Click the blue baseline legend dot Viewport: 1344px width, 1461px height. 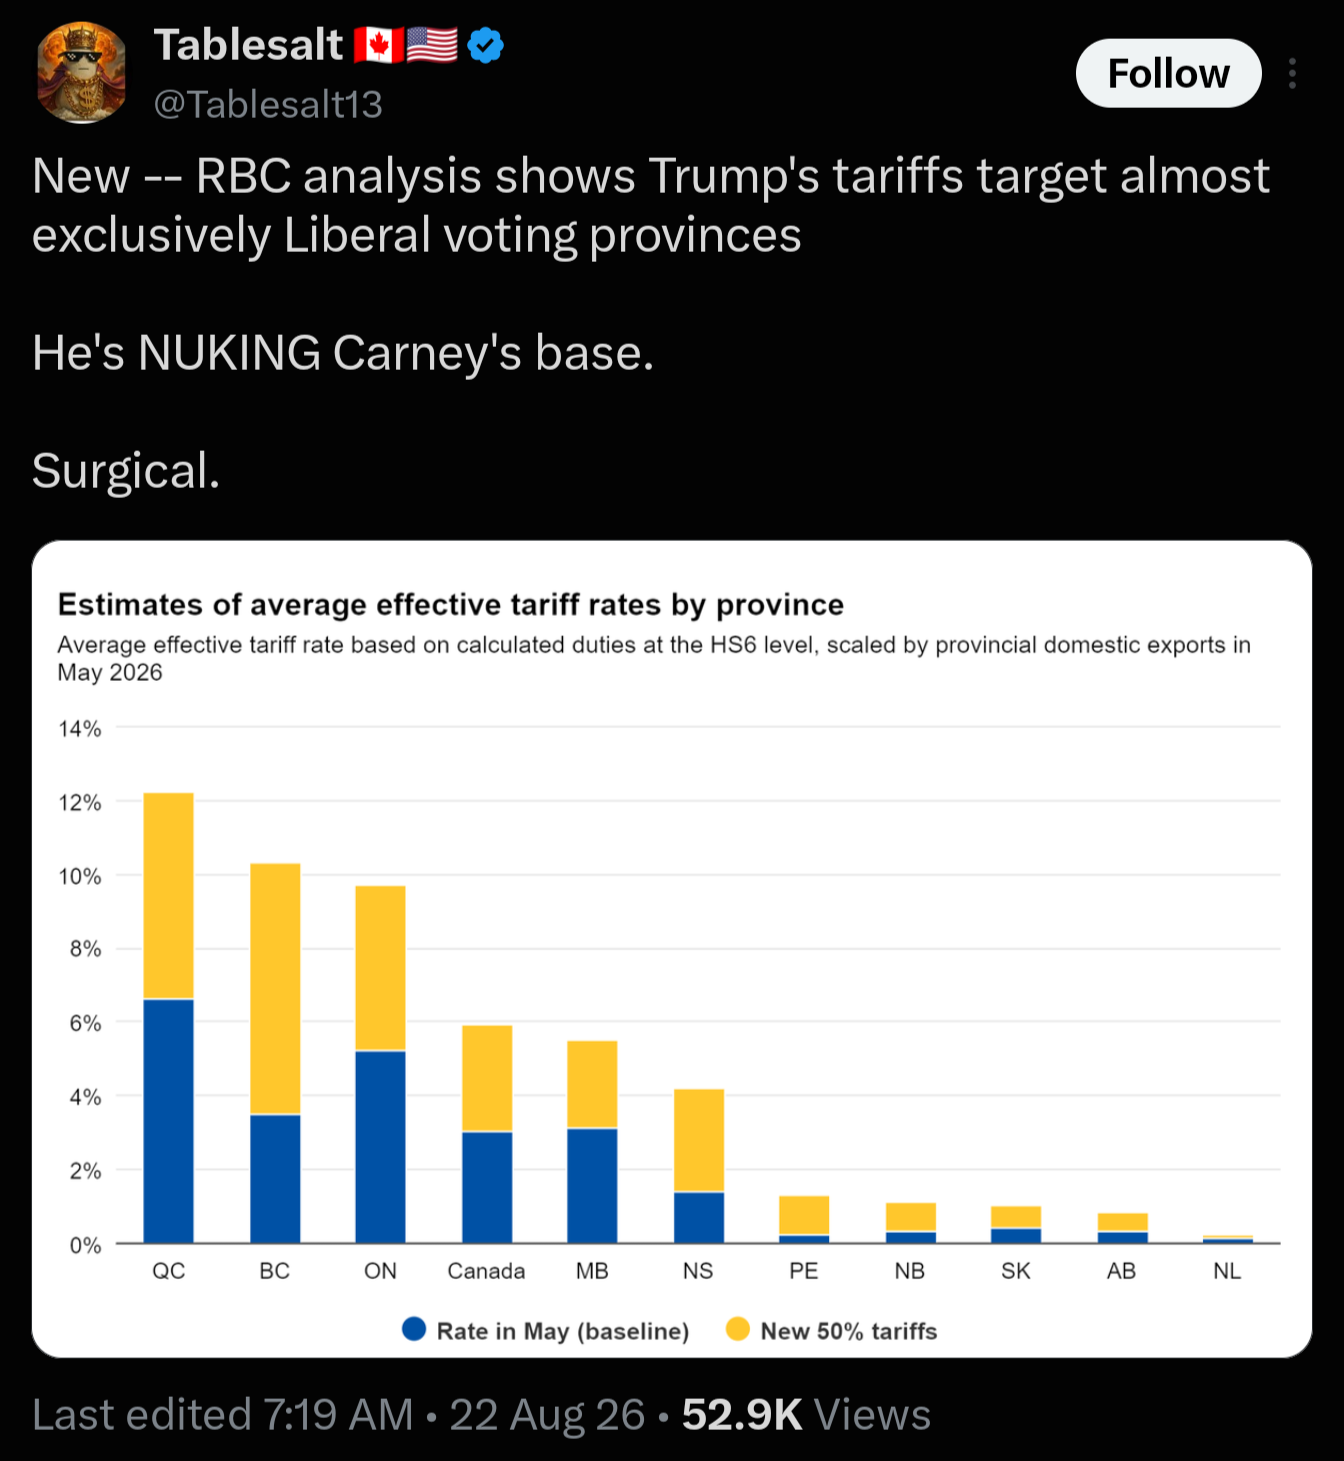(x=414, y=1329)
